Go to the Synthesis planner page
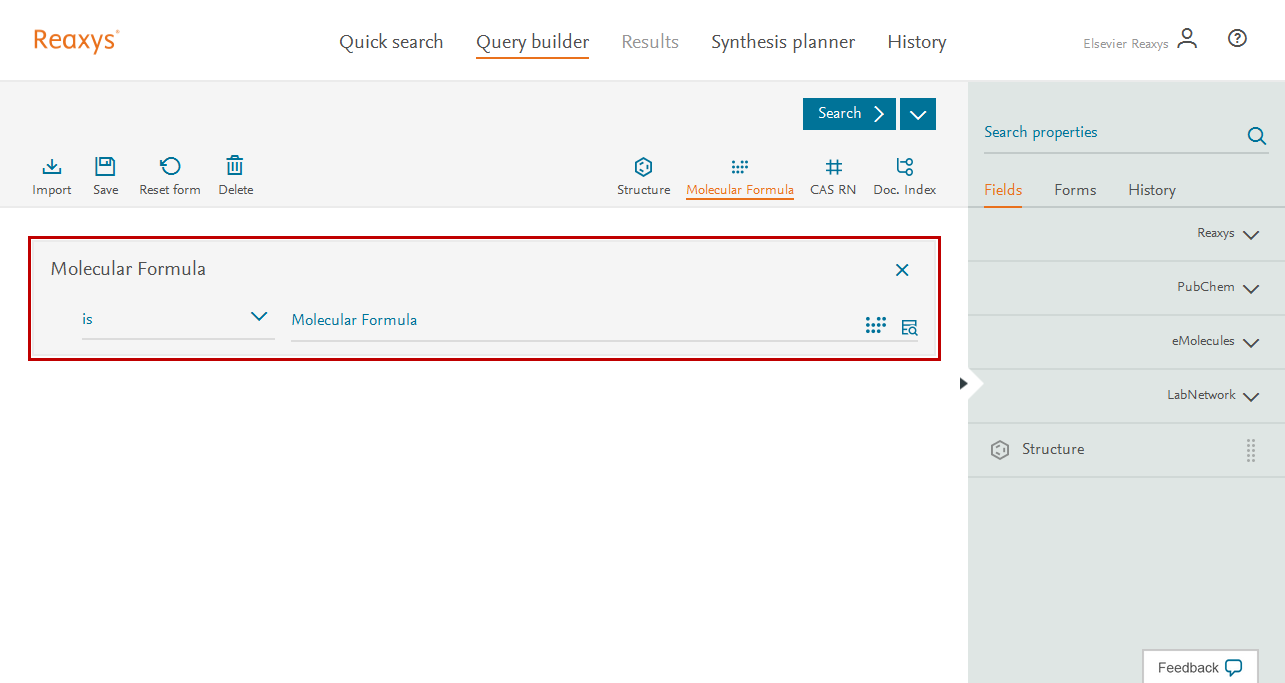The height and width of the screenshot is (683, 1285). pyautogui.click(x=783, y=42)
